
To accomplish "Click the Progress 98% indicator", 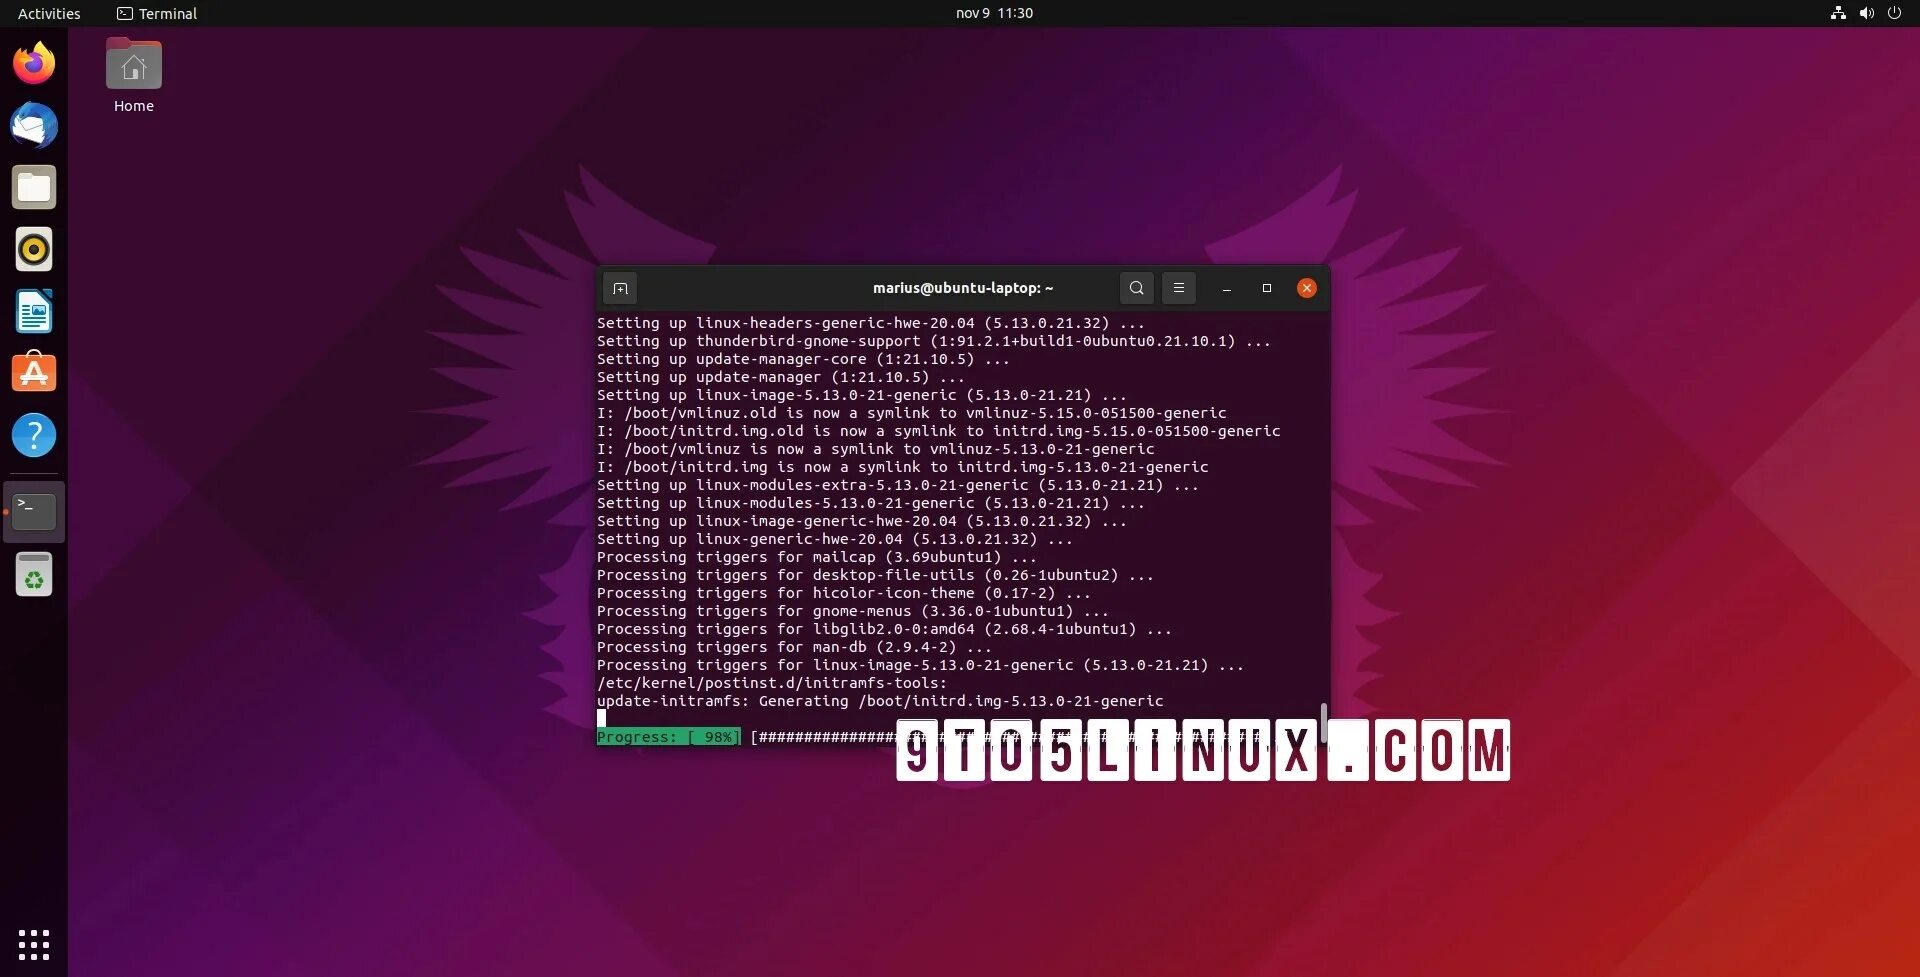I will pos(669,737).
